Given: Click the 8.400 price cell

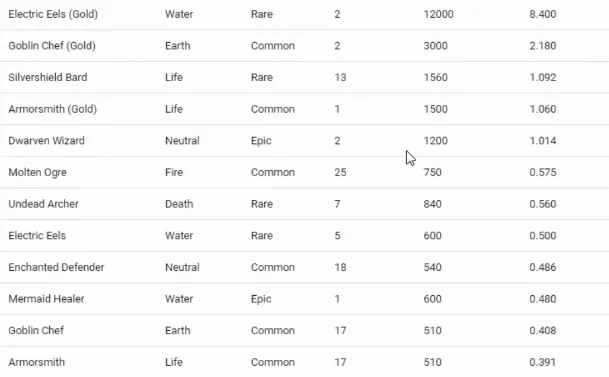Looking at the screenshot, I should [x=543, y=14].
